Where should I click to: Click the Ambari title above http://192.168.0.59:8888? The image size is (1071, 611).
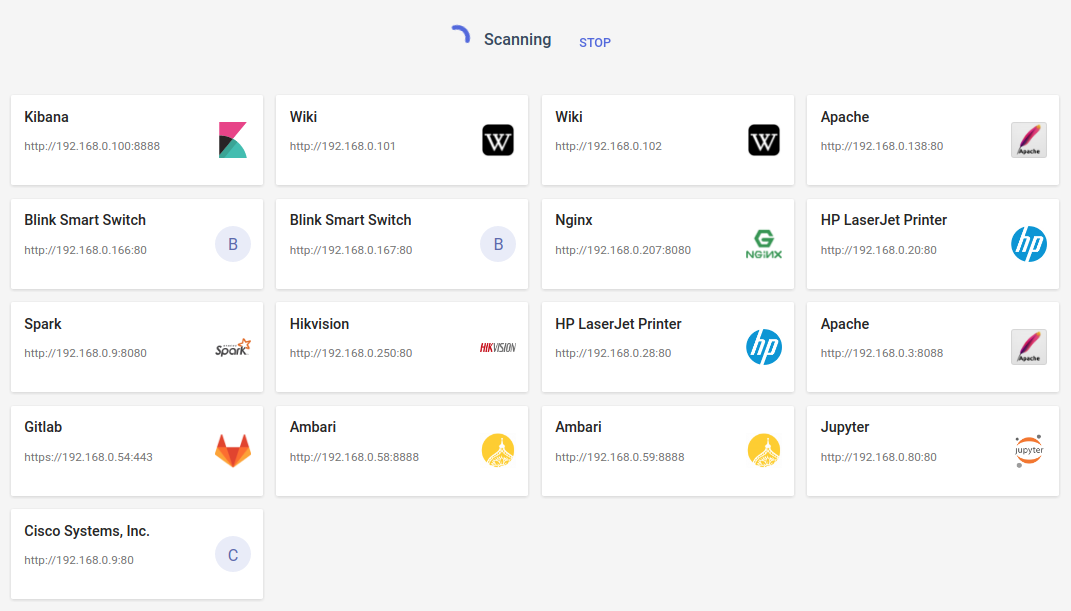[x=579, y=427]
